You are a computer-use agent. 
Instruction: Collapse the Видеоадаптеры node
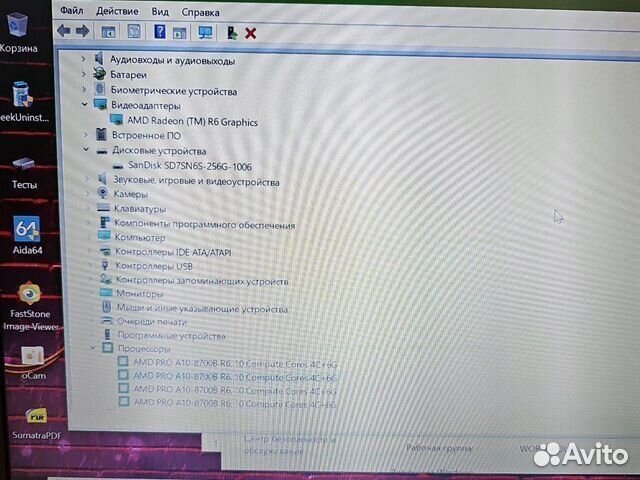pyautogui.click(x=84, y=104)
